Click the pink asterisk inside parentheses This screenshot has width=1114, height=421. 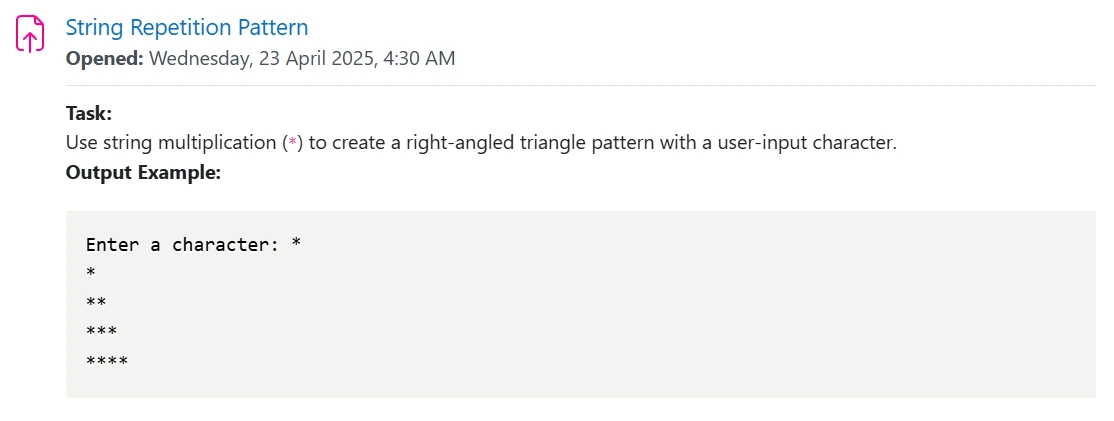(292, 143)
